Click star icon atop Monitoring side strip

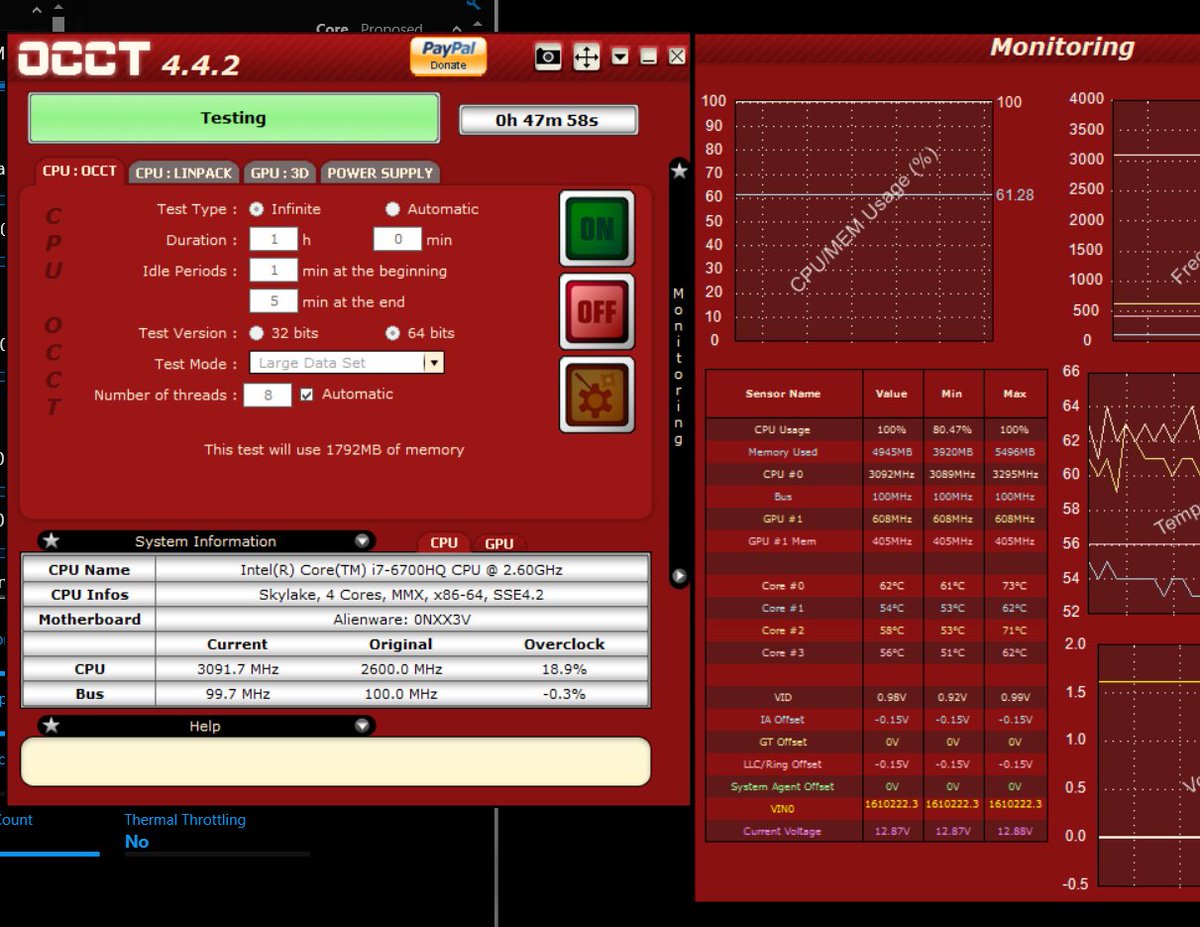[679, 170]
